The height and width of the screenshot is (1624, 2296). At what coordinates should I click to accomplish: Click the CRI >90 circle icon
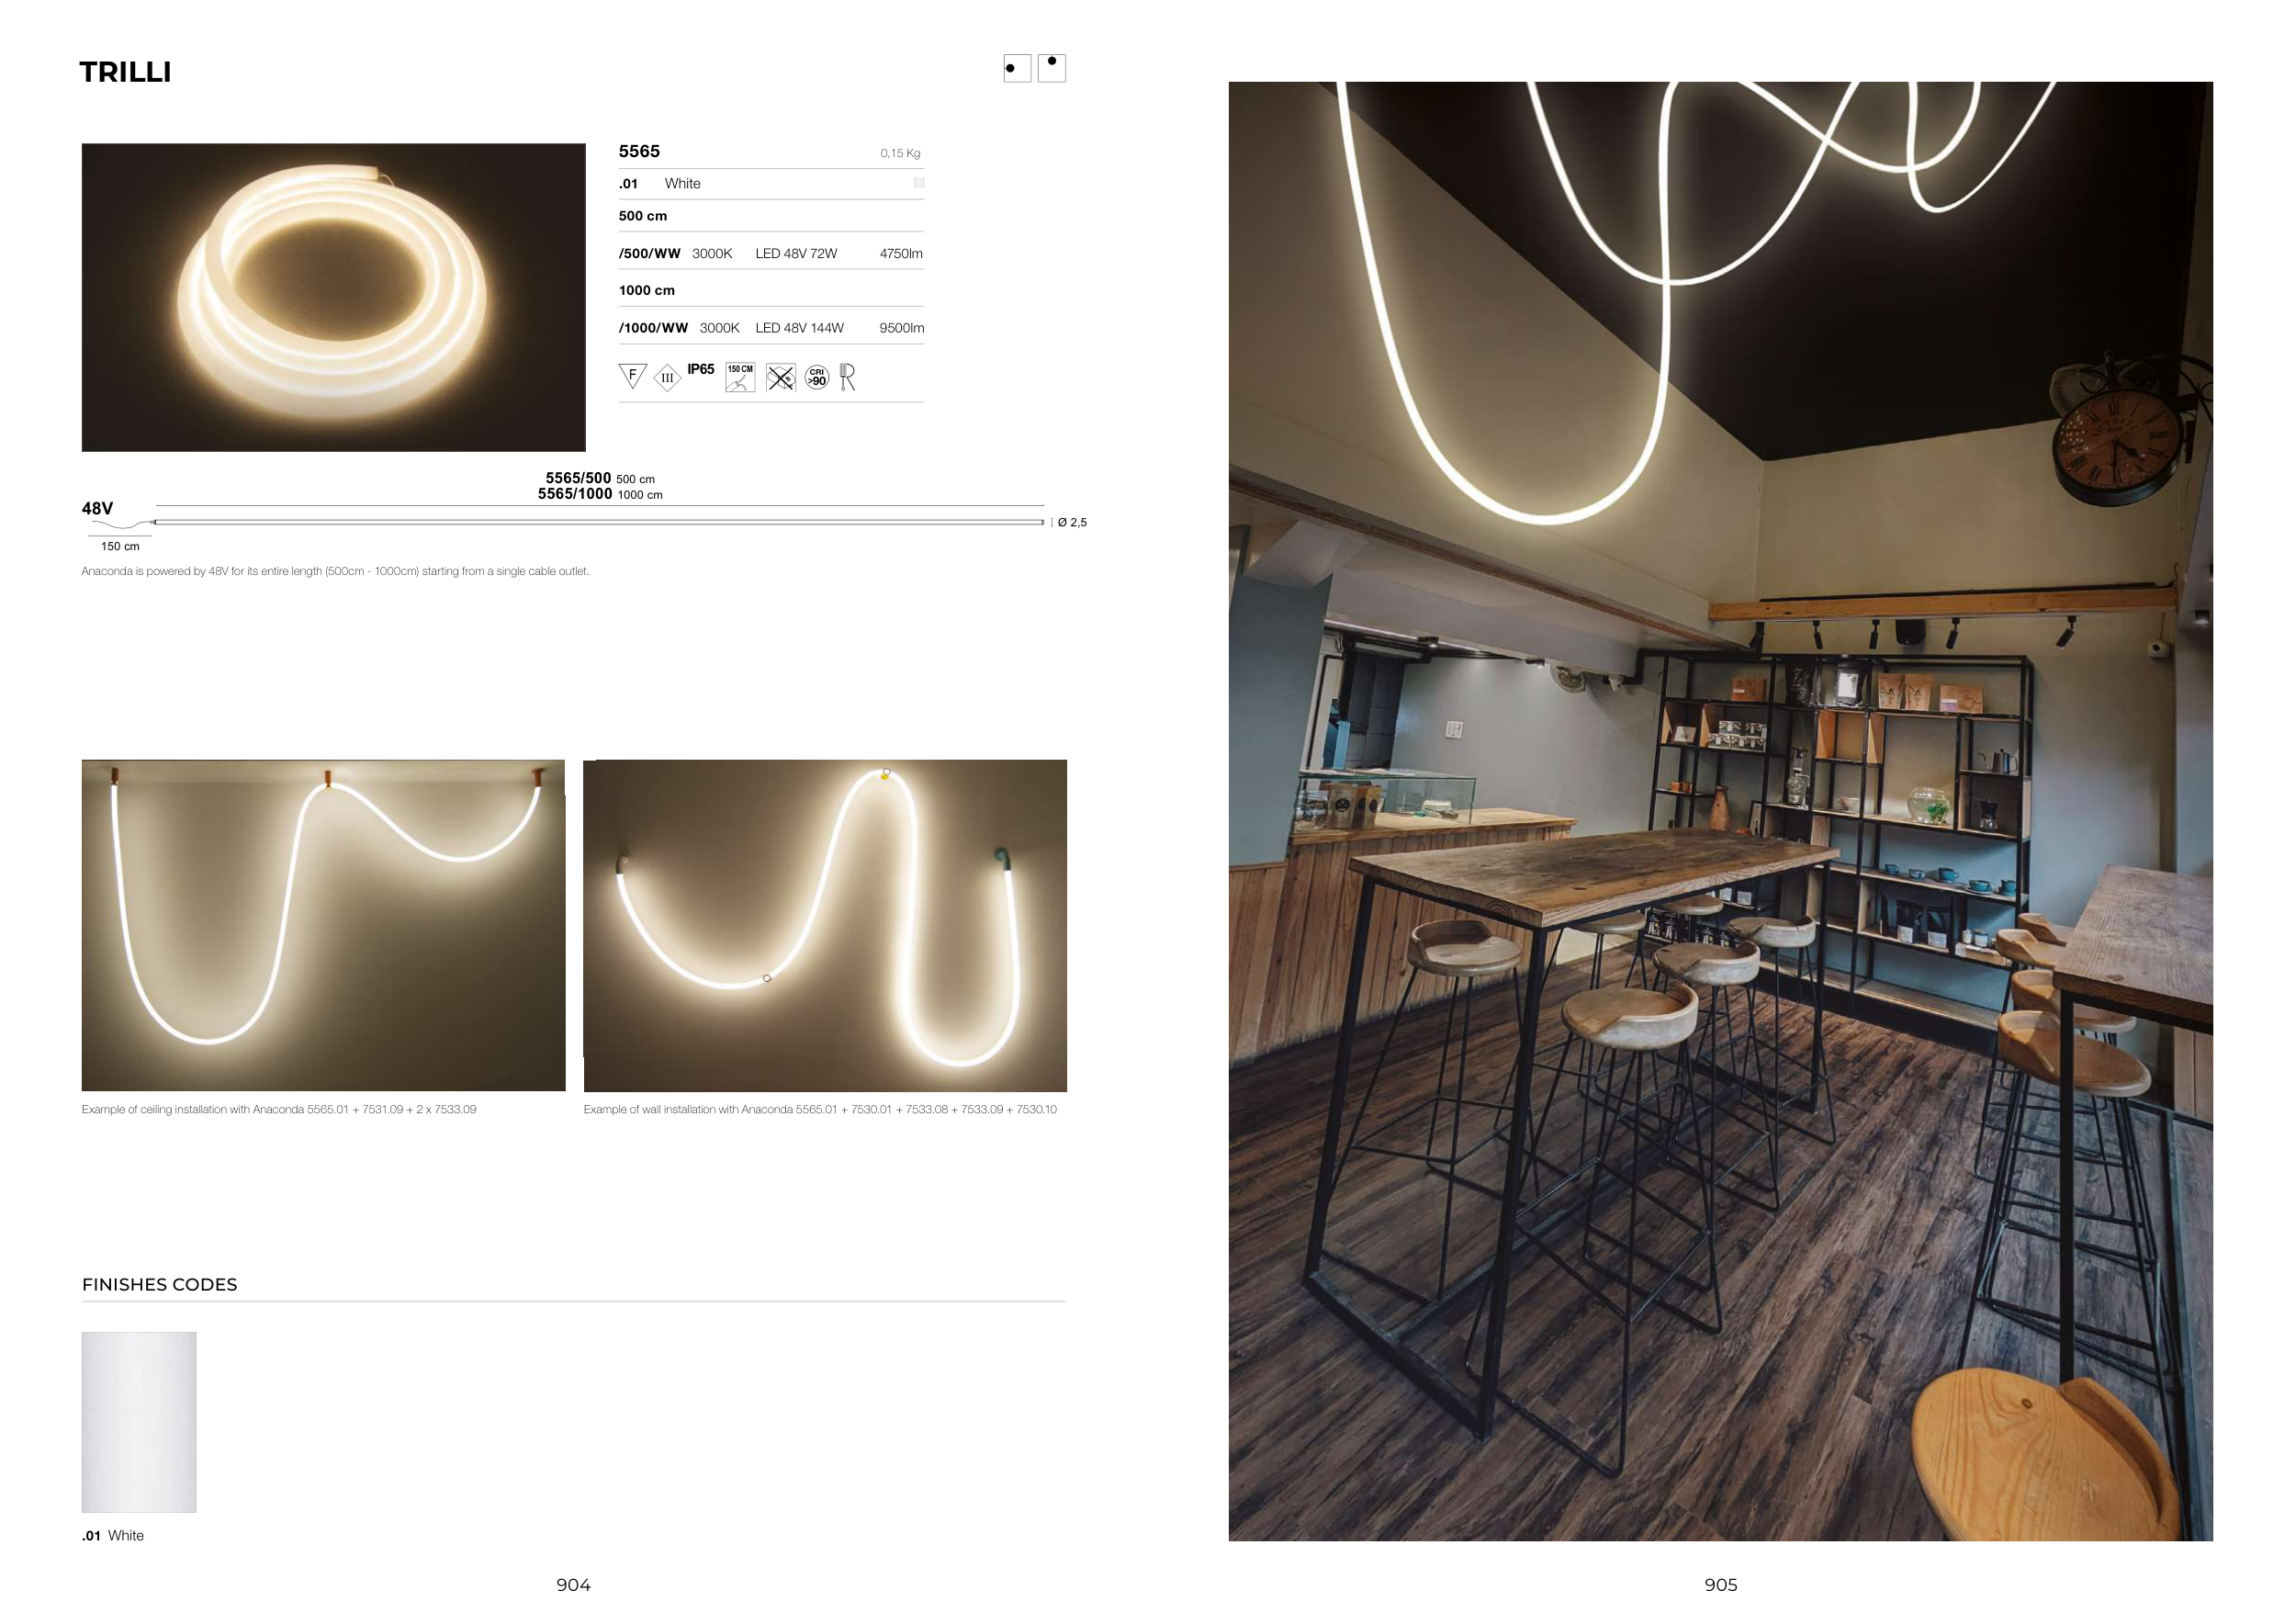(x=817, y=377)
